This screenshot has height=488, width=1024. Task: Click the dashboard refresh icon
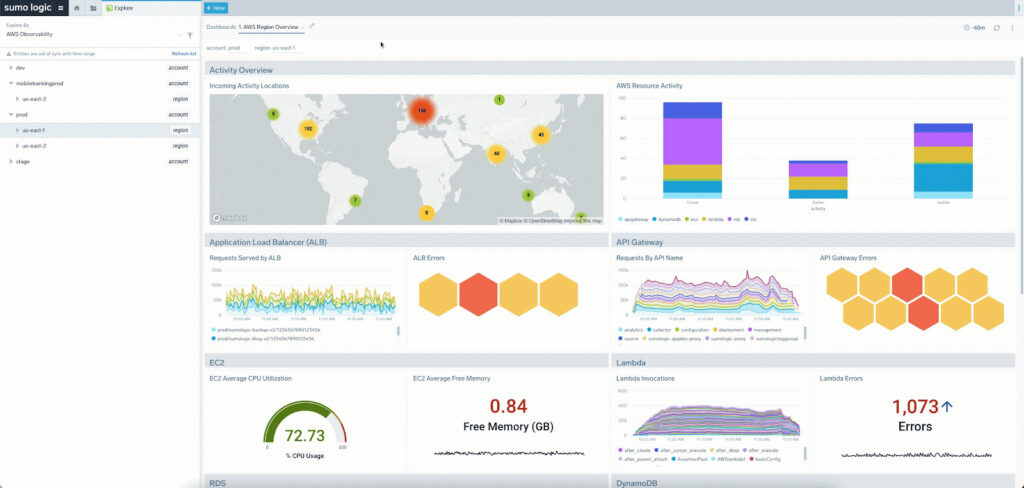click(x=997, y=28)
